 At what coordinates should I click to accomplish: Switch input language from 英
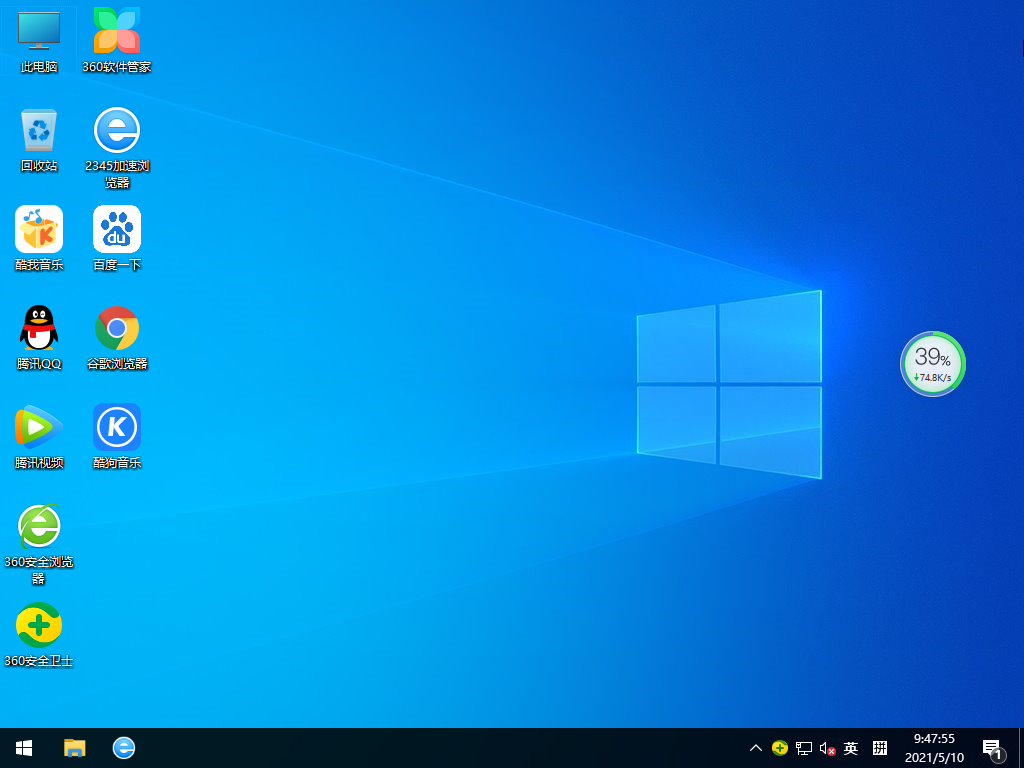tap(850, 747)
